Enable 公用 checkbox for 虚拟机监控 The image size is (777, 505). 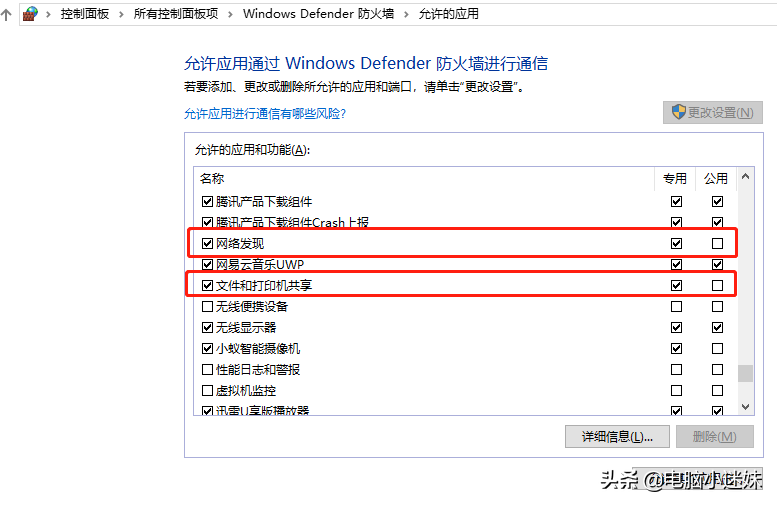click(x=717, y=391)
